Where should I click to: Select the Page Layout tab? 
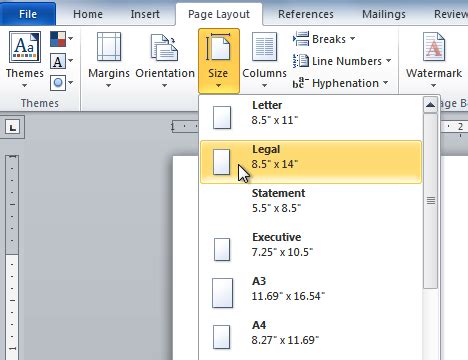pyautogui.click(x=219, y=14)
